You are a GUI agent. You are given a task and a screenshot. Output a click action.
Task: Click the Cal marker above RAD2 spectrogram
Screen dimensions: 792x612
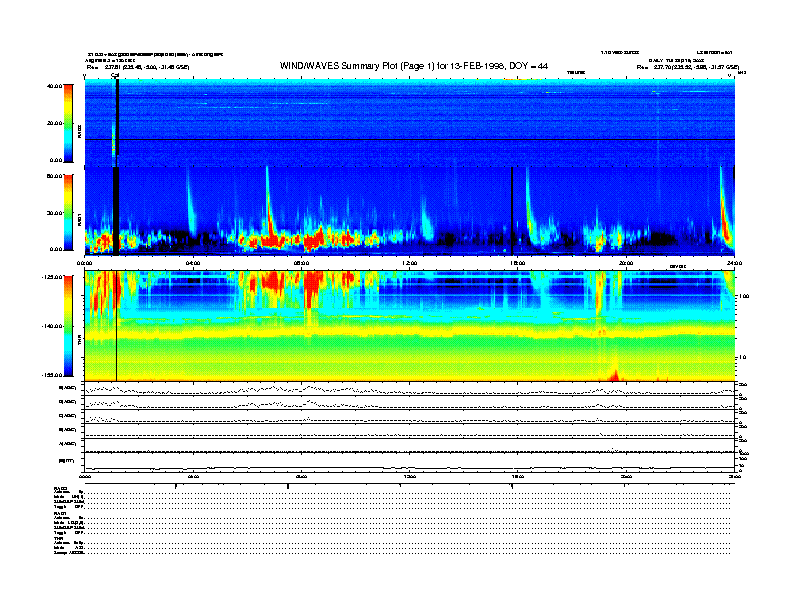click(115, 76)
